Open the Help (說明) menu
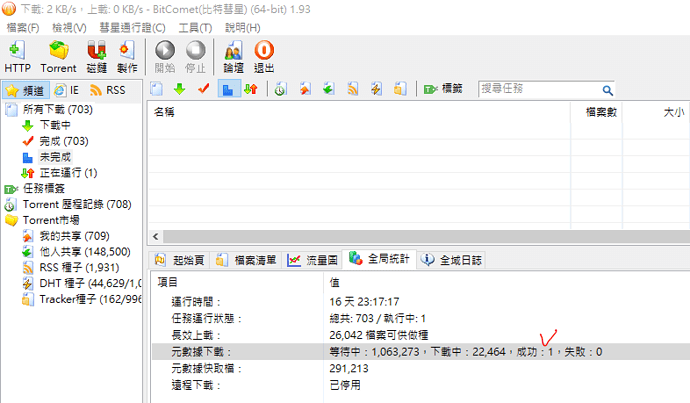This screenshot has width=690, height=403. [x=242, y=28]
